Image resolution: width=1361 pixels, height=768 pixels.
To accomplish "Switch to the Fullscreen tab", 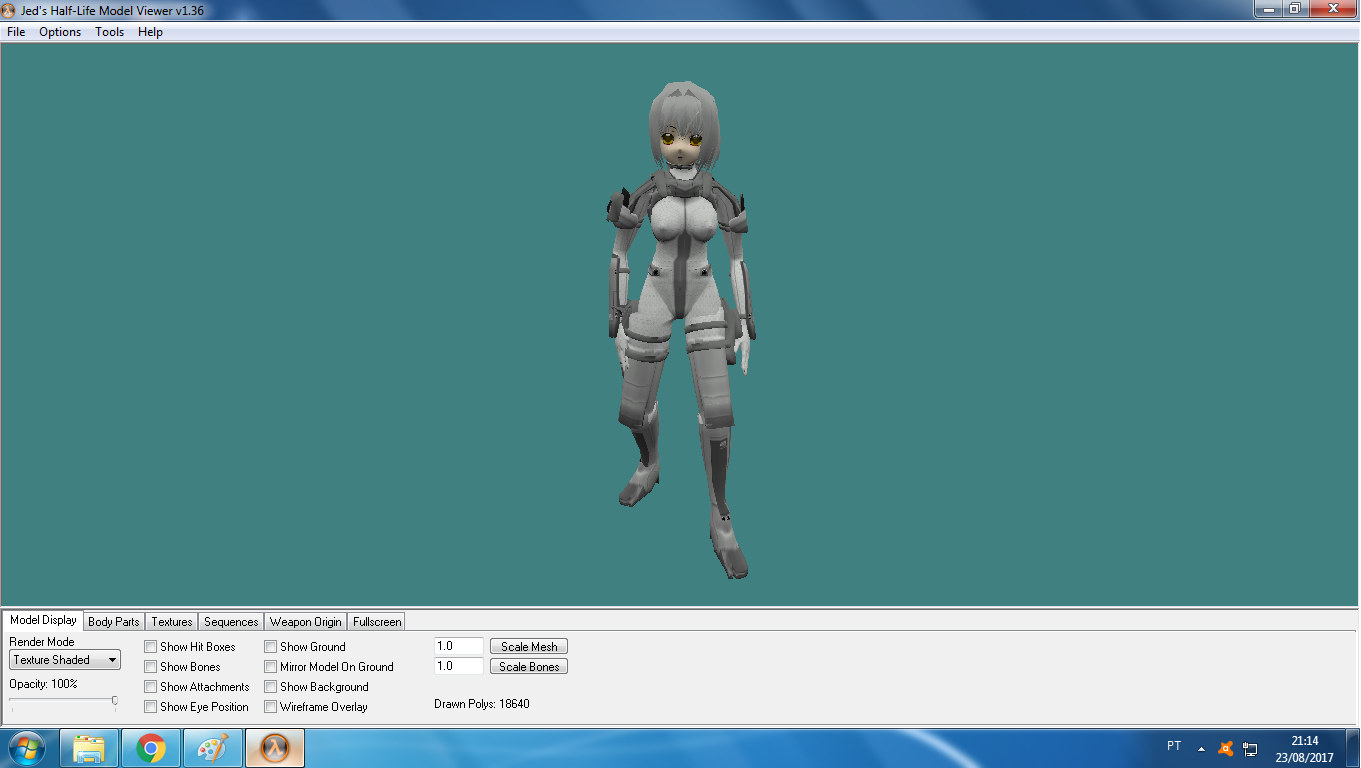I will click(x=377, y=622).
